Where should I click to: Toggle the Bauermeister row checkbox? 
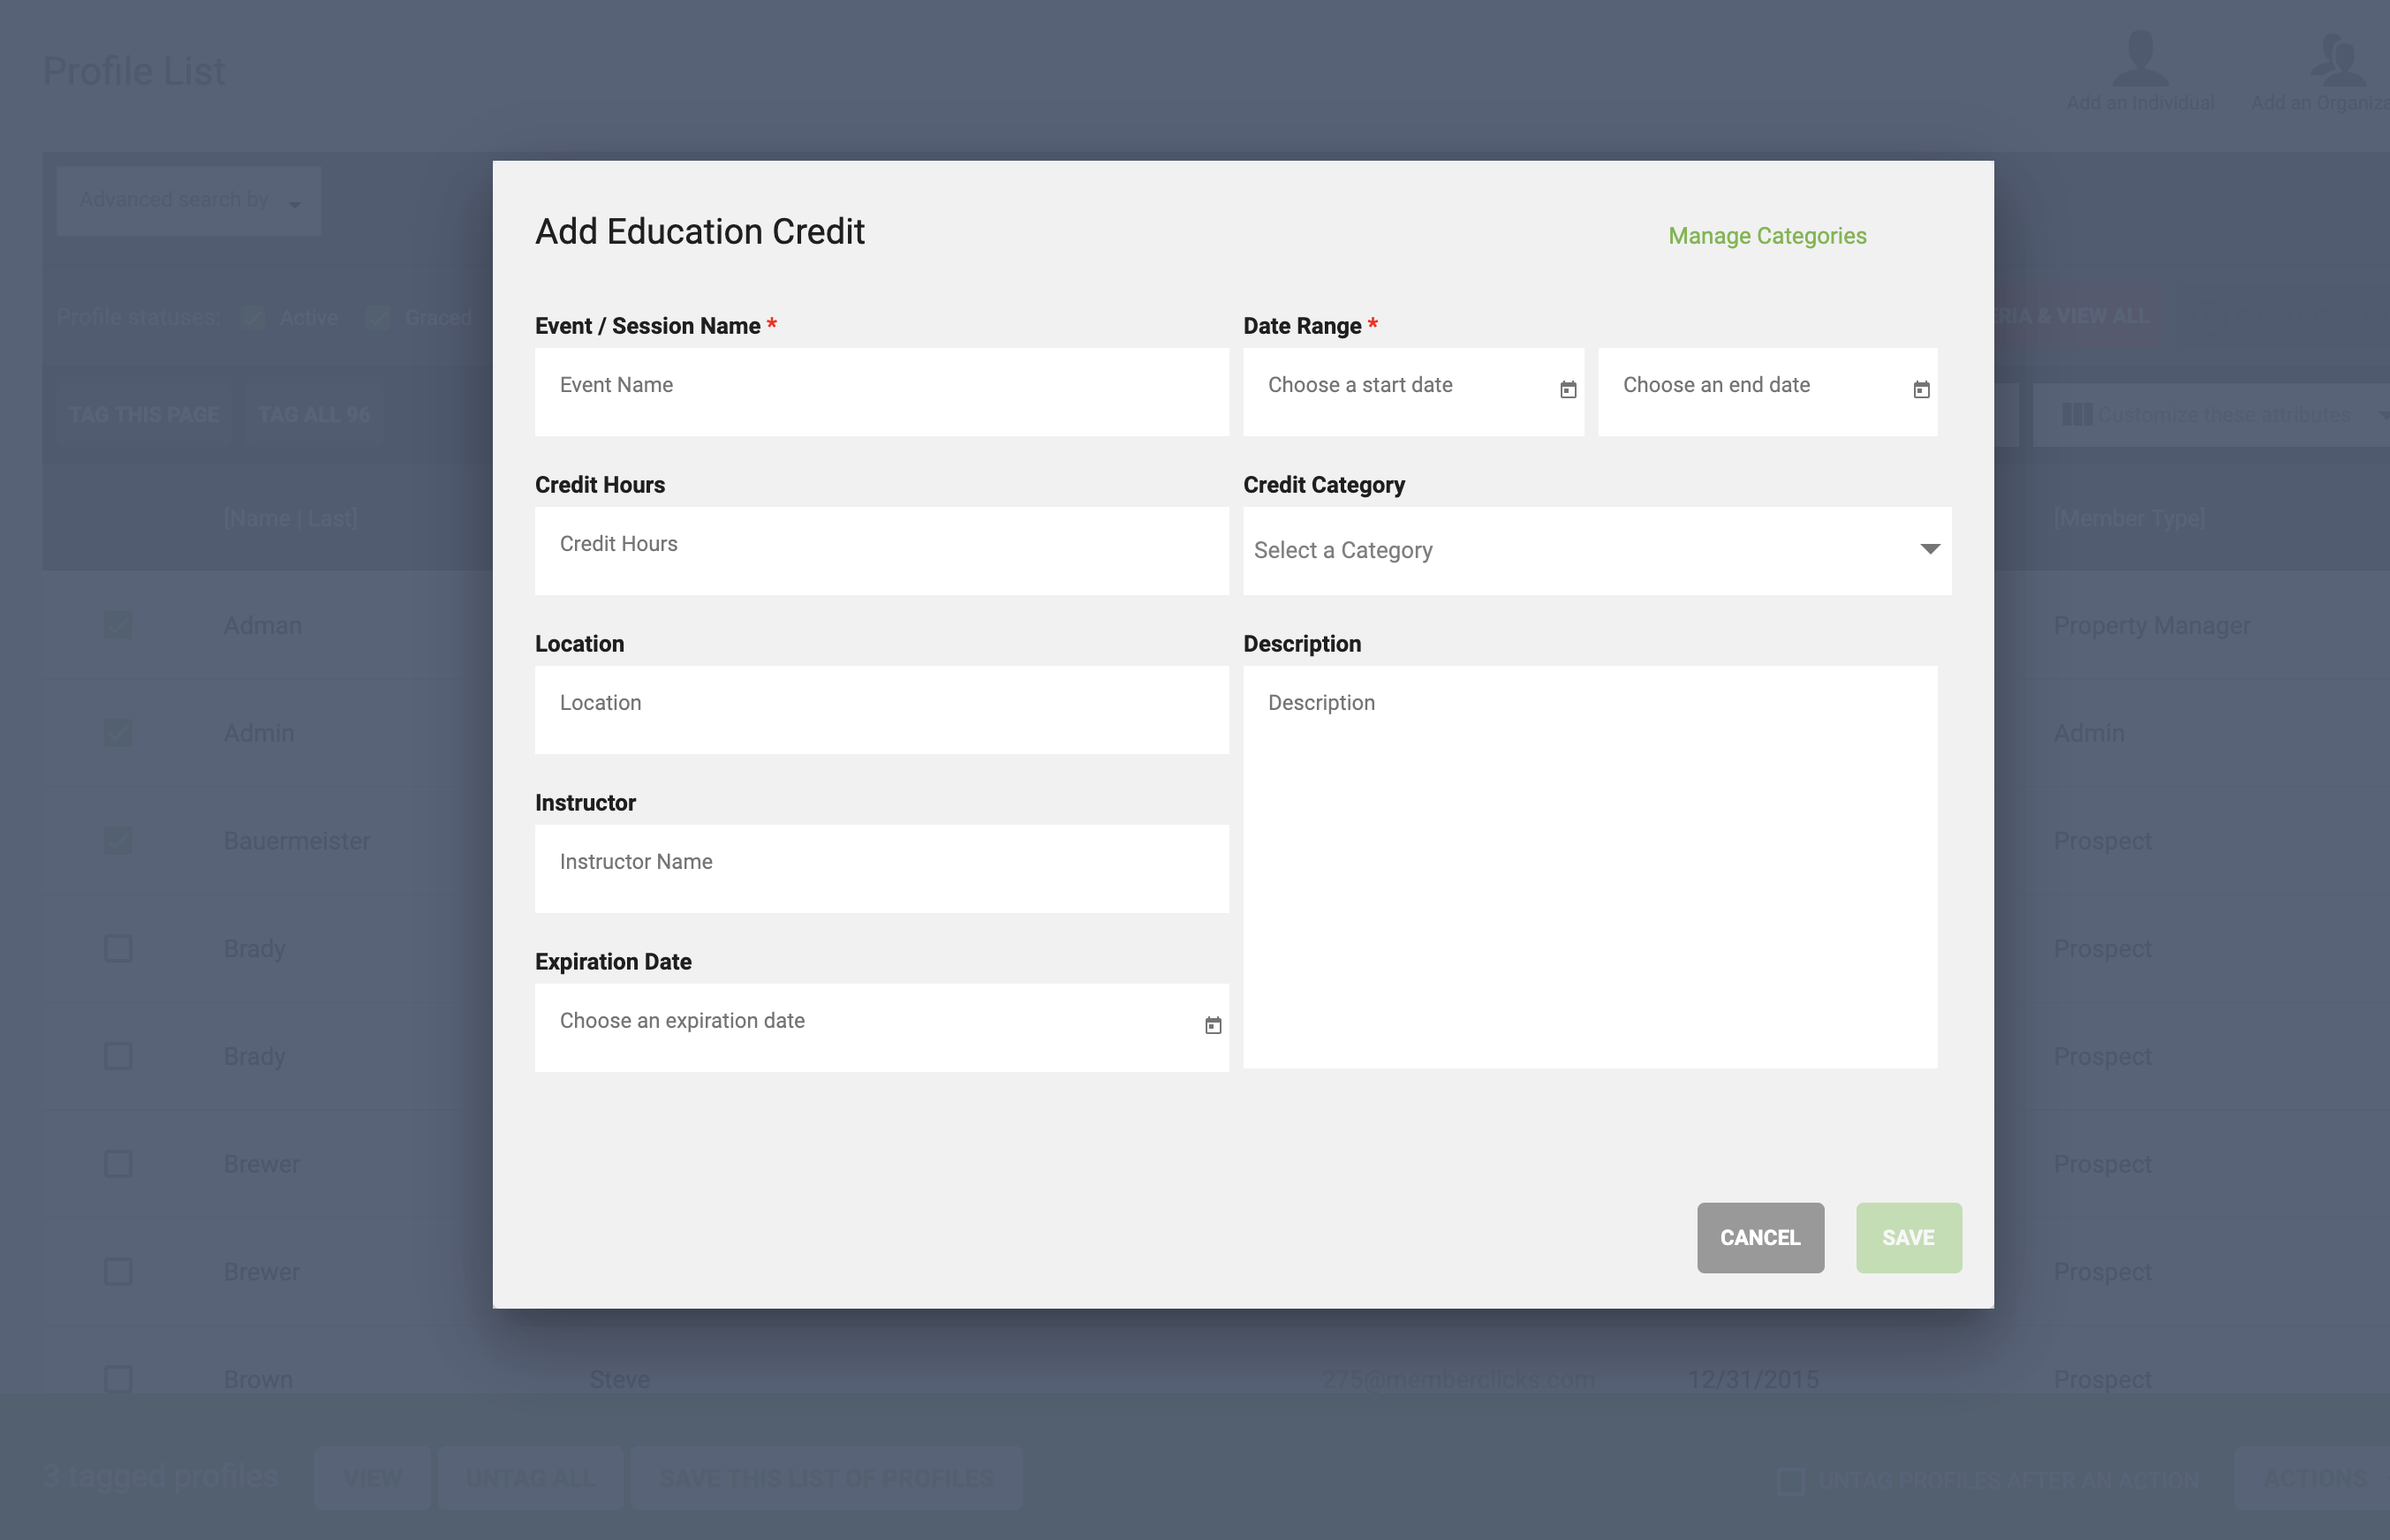(x=118, y=841)
